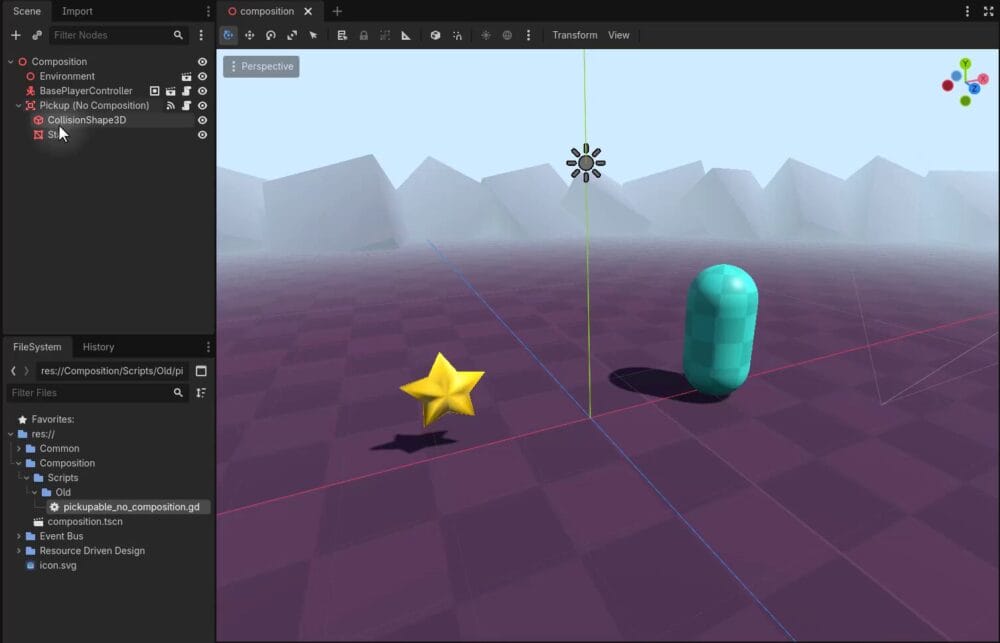Collapse the Scripts folder

coord(27,478)
